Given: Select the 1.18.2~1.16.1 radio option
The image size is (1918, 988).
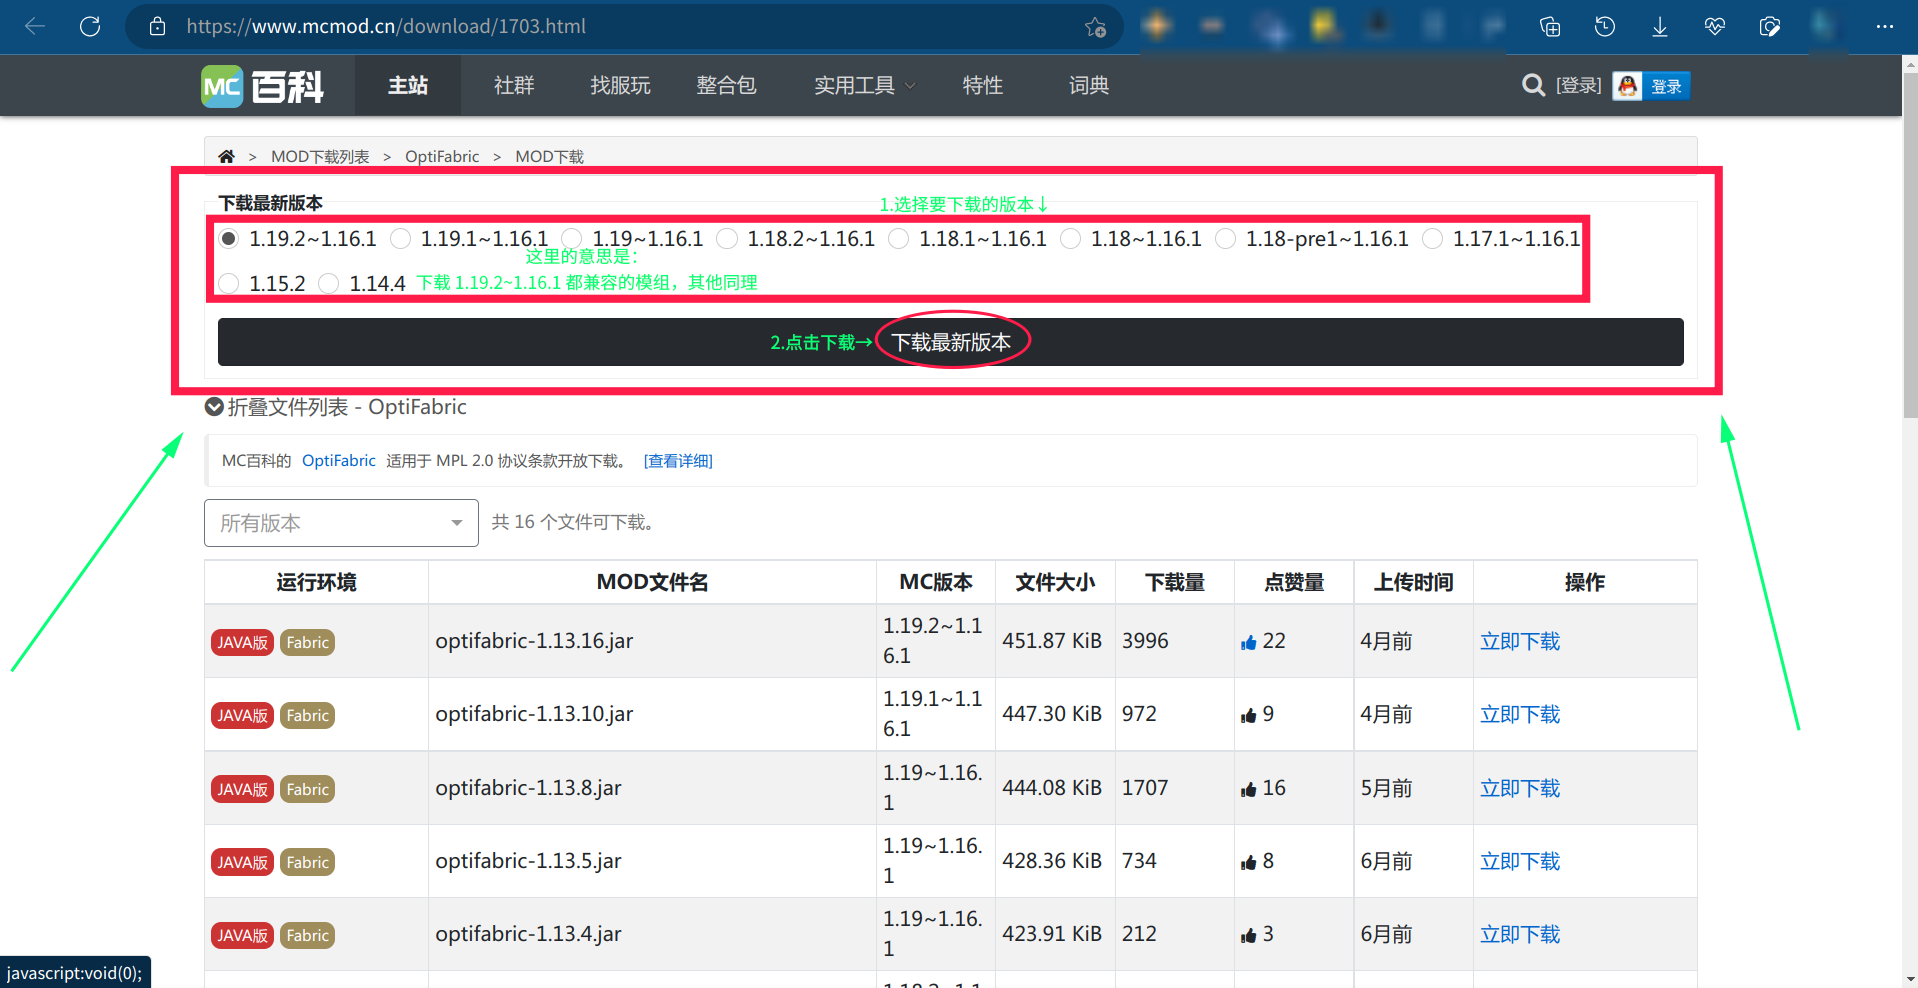Looking at the screenshot, I should 728,239.
